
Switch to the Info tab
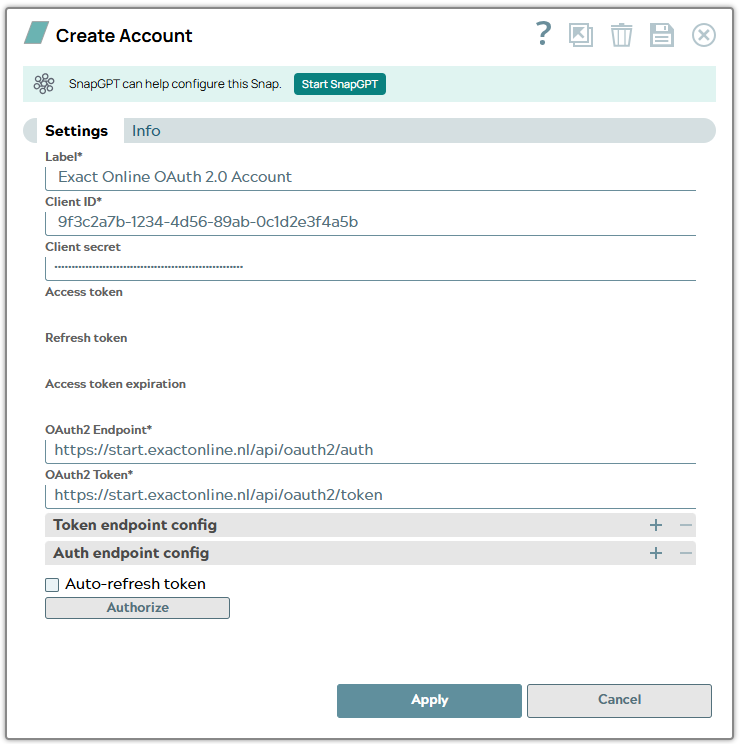click(x=146, y=130)
